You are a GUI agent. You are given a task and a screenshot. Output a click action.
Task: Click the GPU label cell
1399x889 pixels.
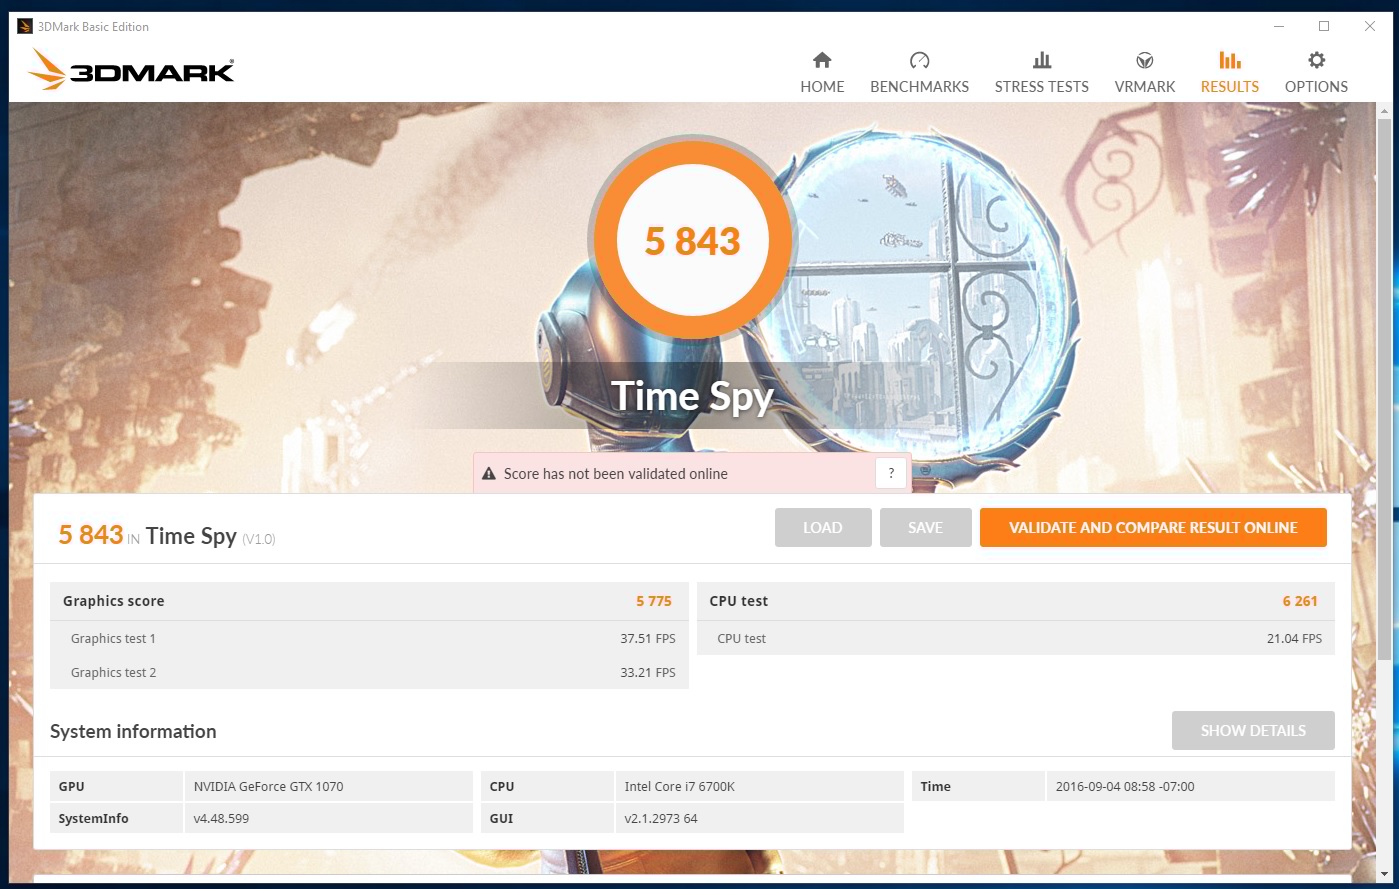(x=117, y=787)
